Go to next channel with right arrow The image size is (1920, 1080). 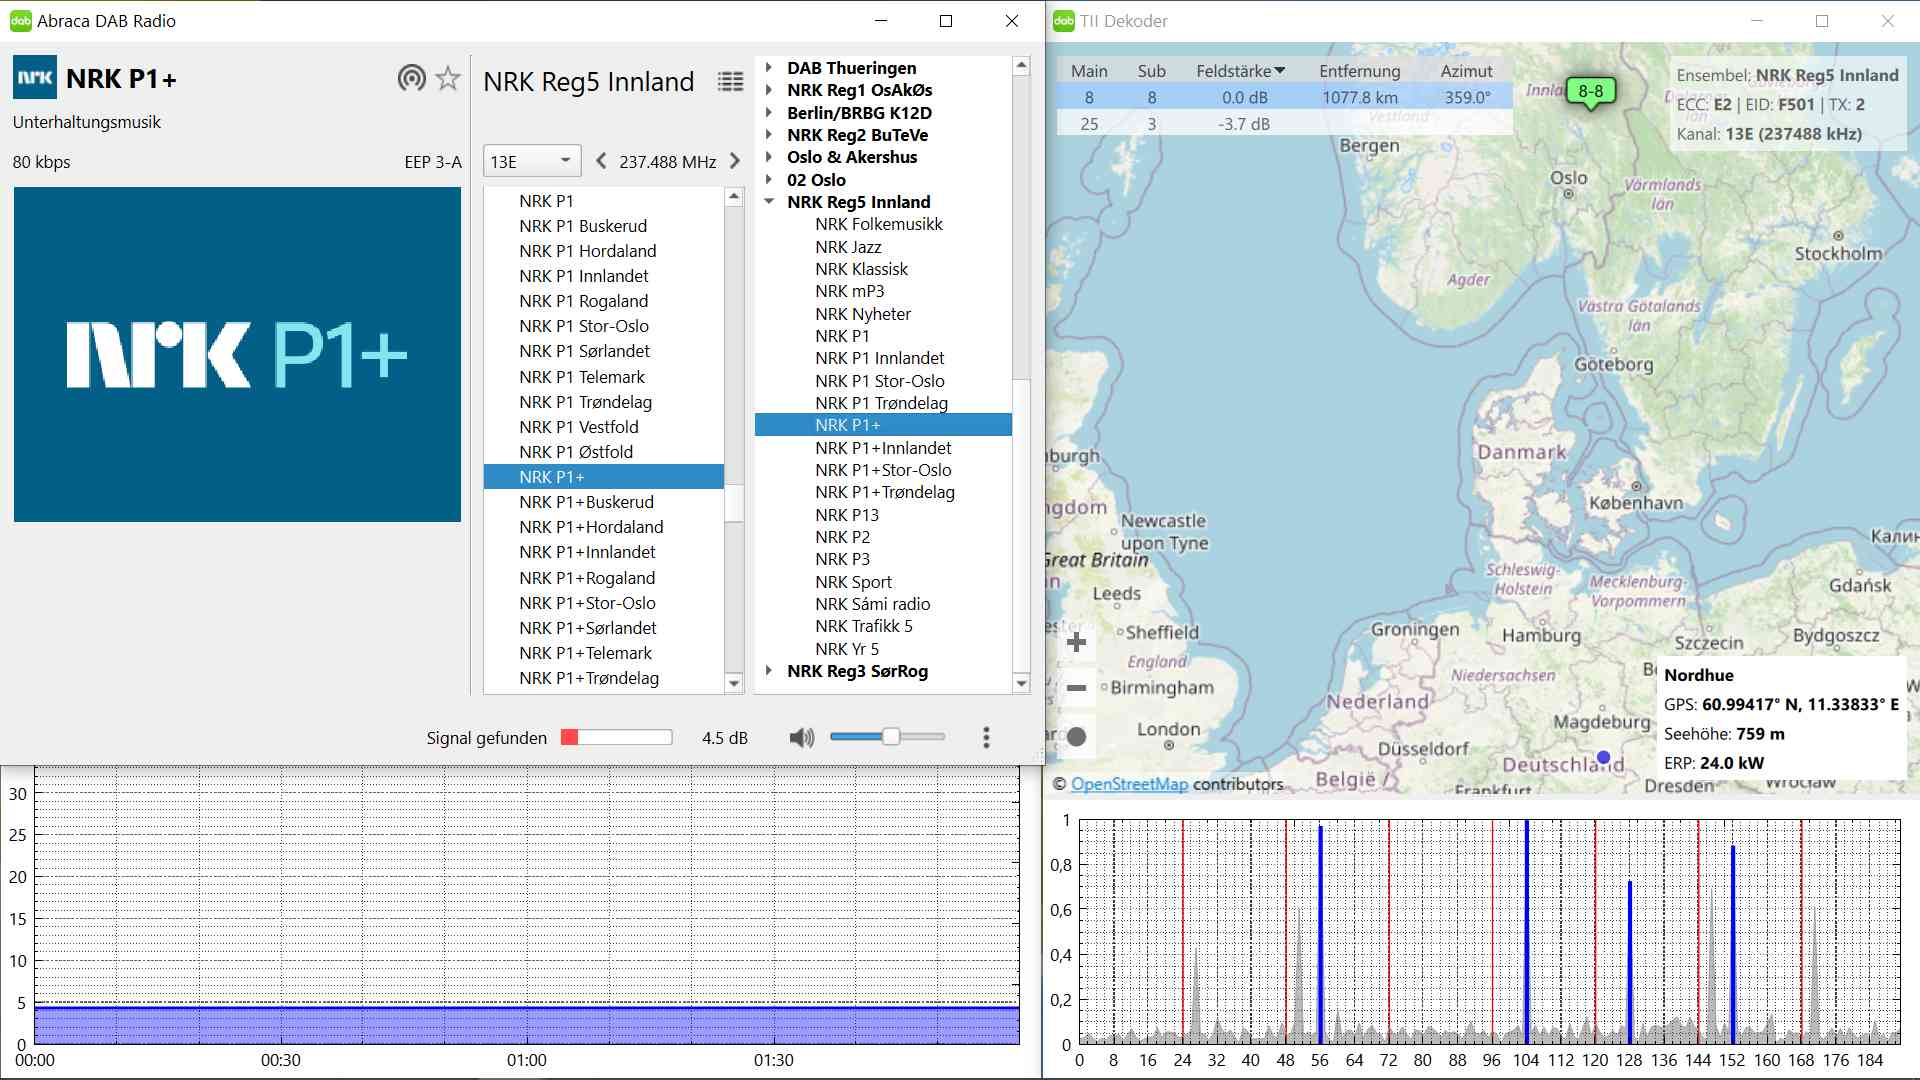(735, 161)
